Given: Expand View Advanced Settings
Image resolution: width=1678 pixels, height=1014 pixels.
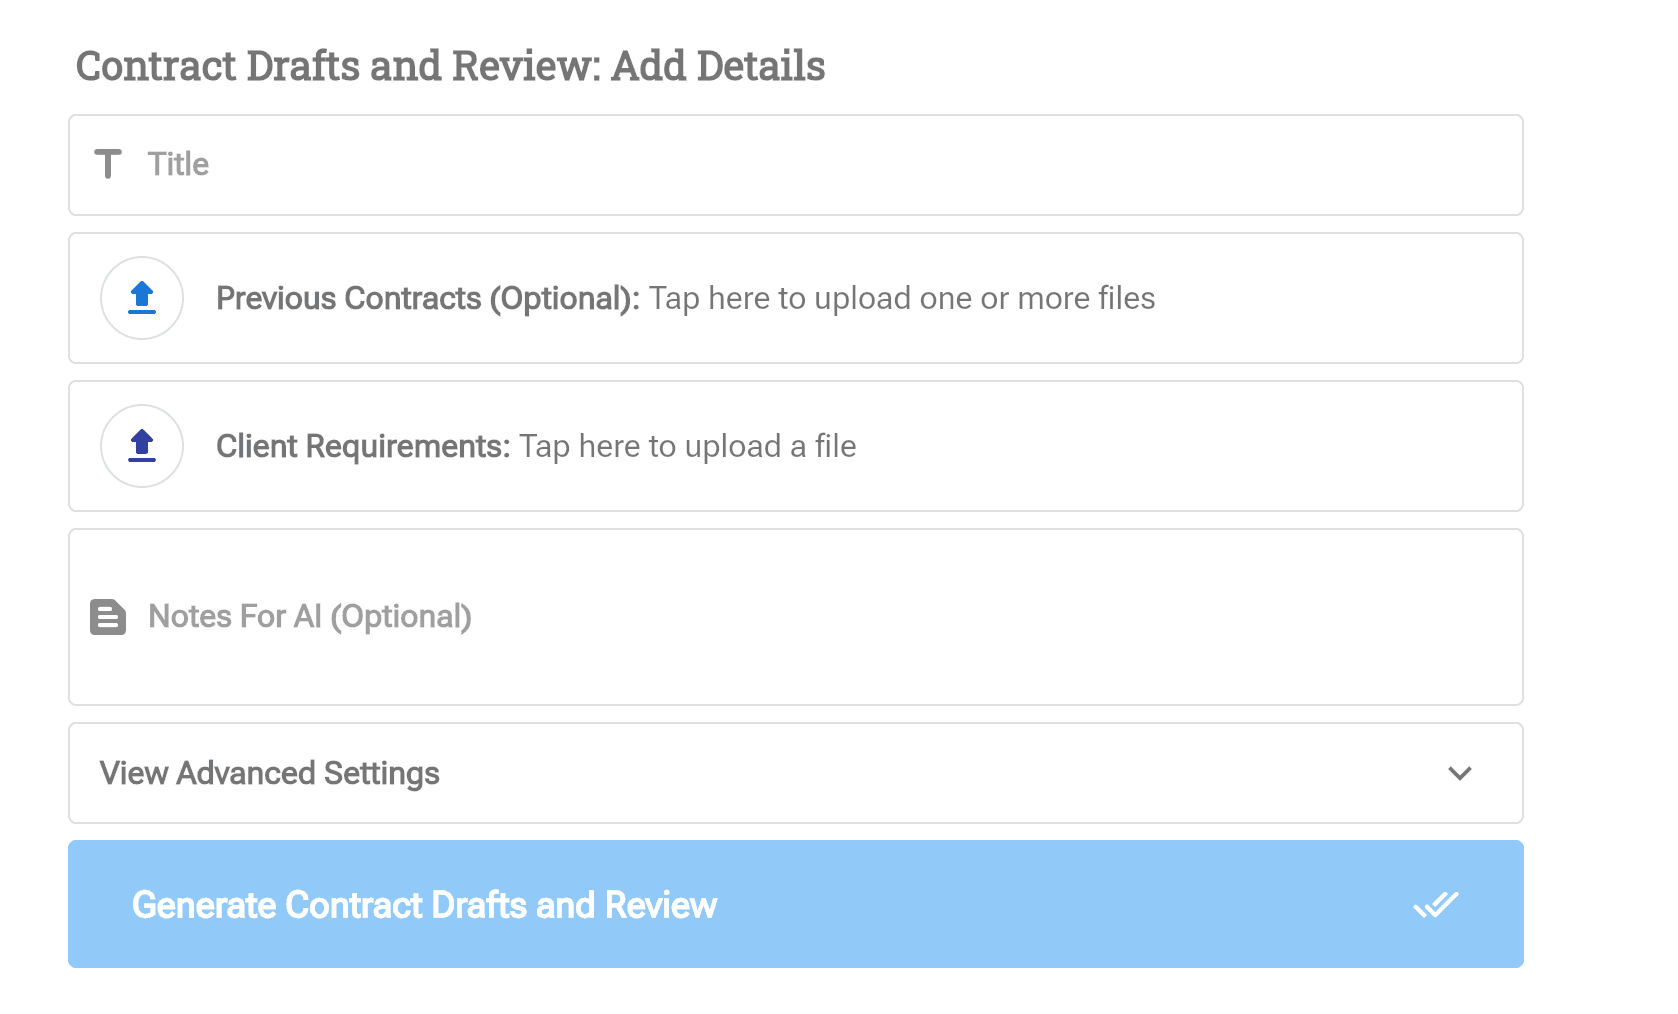Looking at the screenshot, I should point(270,774).
